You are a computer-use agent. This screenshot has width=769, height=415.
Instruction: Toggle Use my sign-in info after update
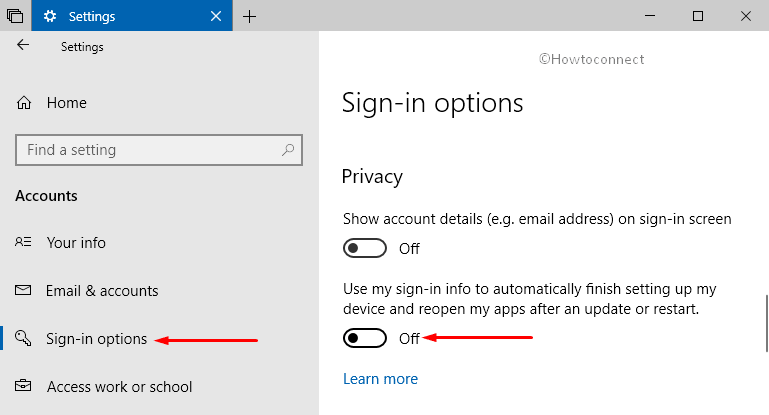click(x=365, y=338)
